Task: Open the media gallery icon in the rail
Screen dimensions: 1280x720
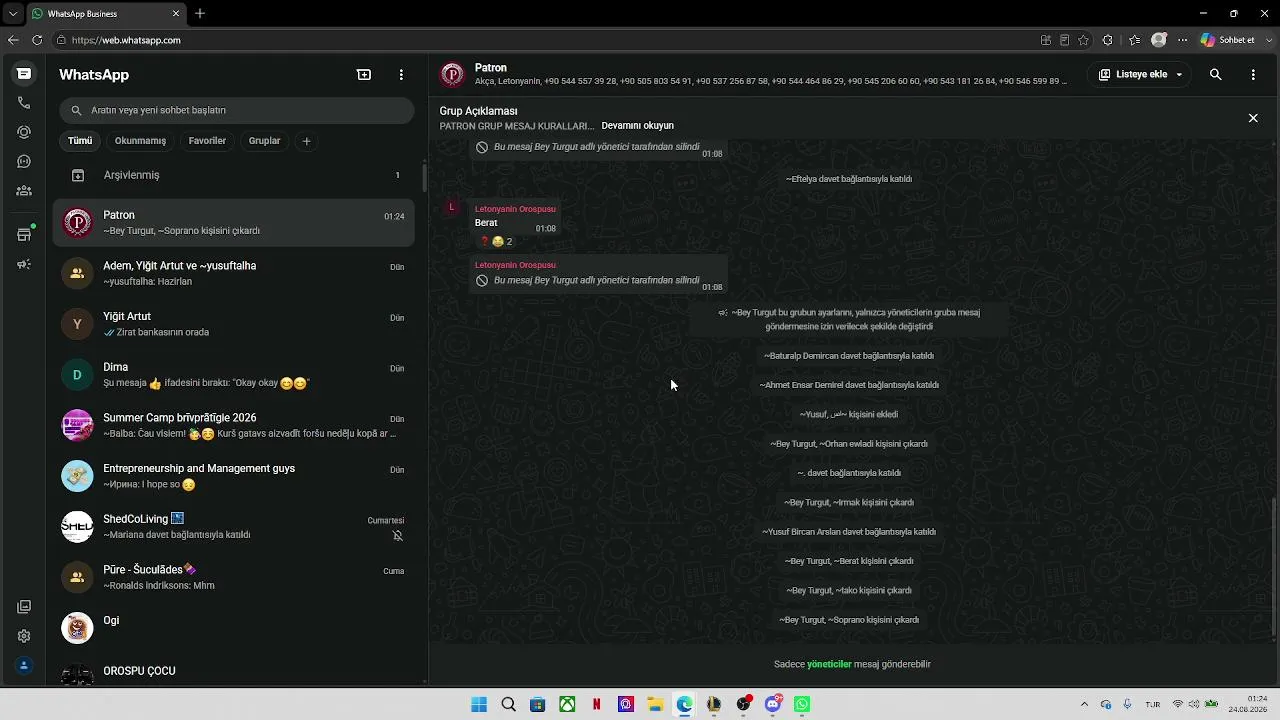Action: pyautogui.click(x=24, y=607)
